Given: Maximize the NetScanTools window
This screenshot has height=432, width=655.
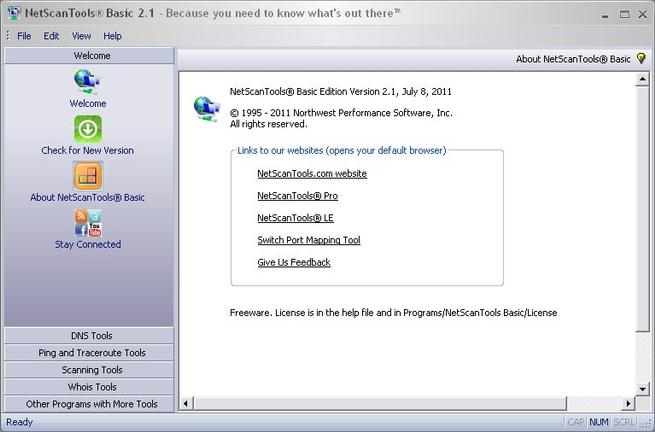Looking at the screenshot, I should (x=625, y=14).
